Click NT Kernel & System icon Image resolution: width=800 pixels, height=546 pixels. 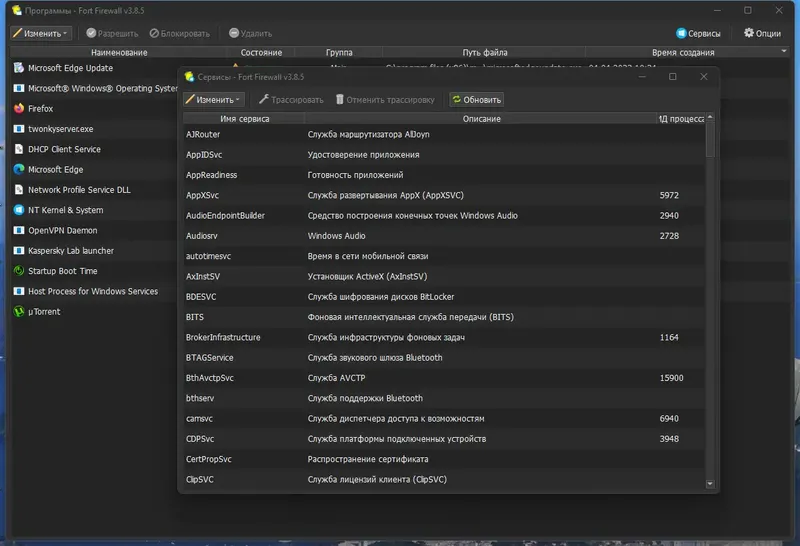click(x=19, y=210)
